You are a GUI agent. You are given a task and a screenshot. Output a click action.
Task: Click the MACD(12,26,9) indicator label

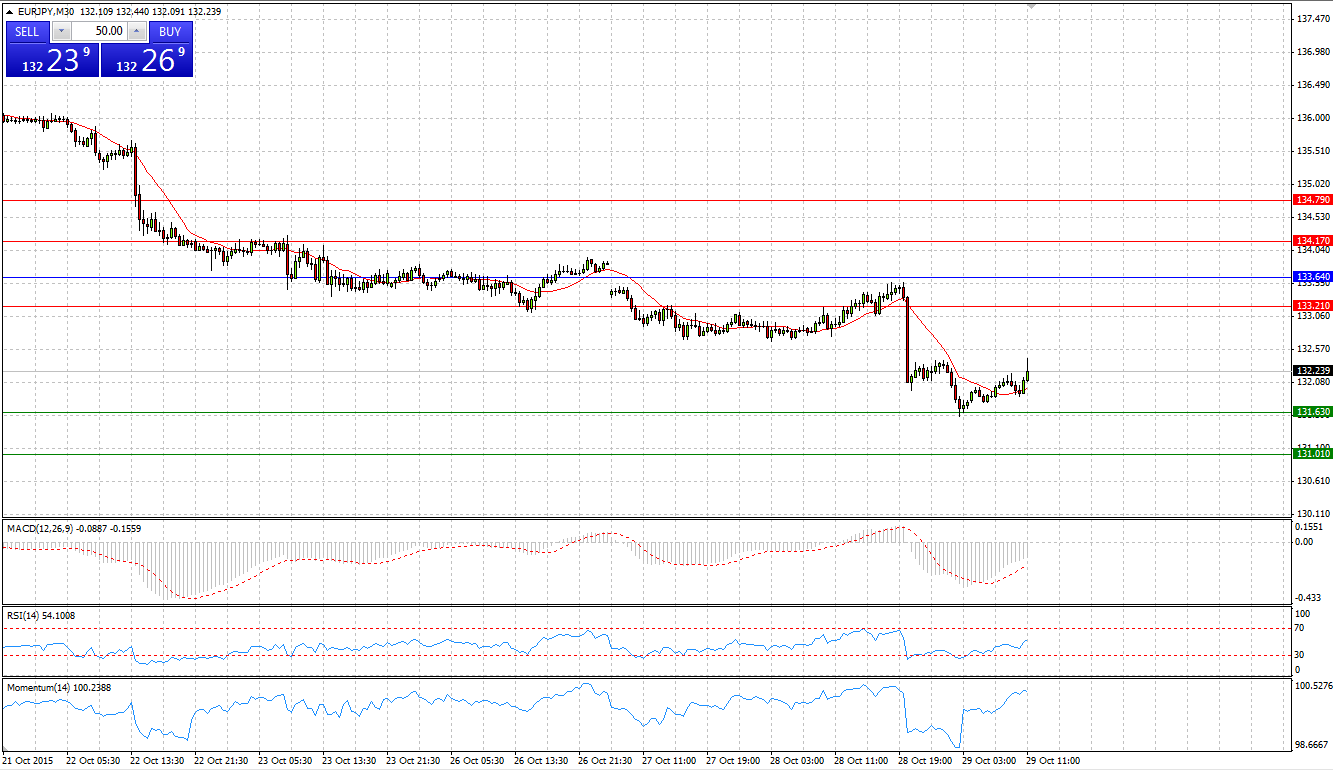pos(40,528)
